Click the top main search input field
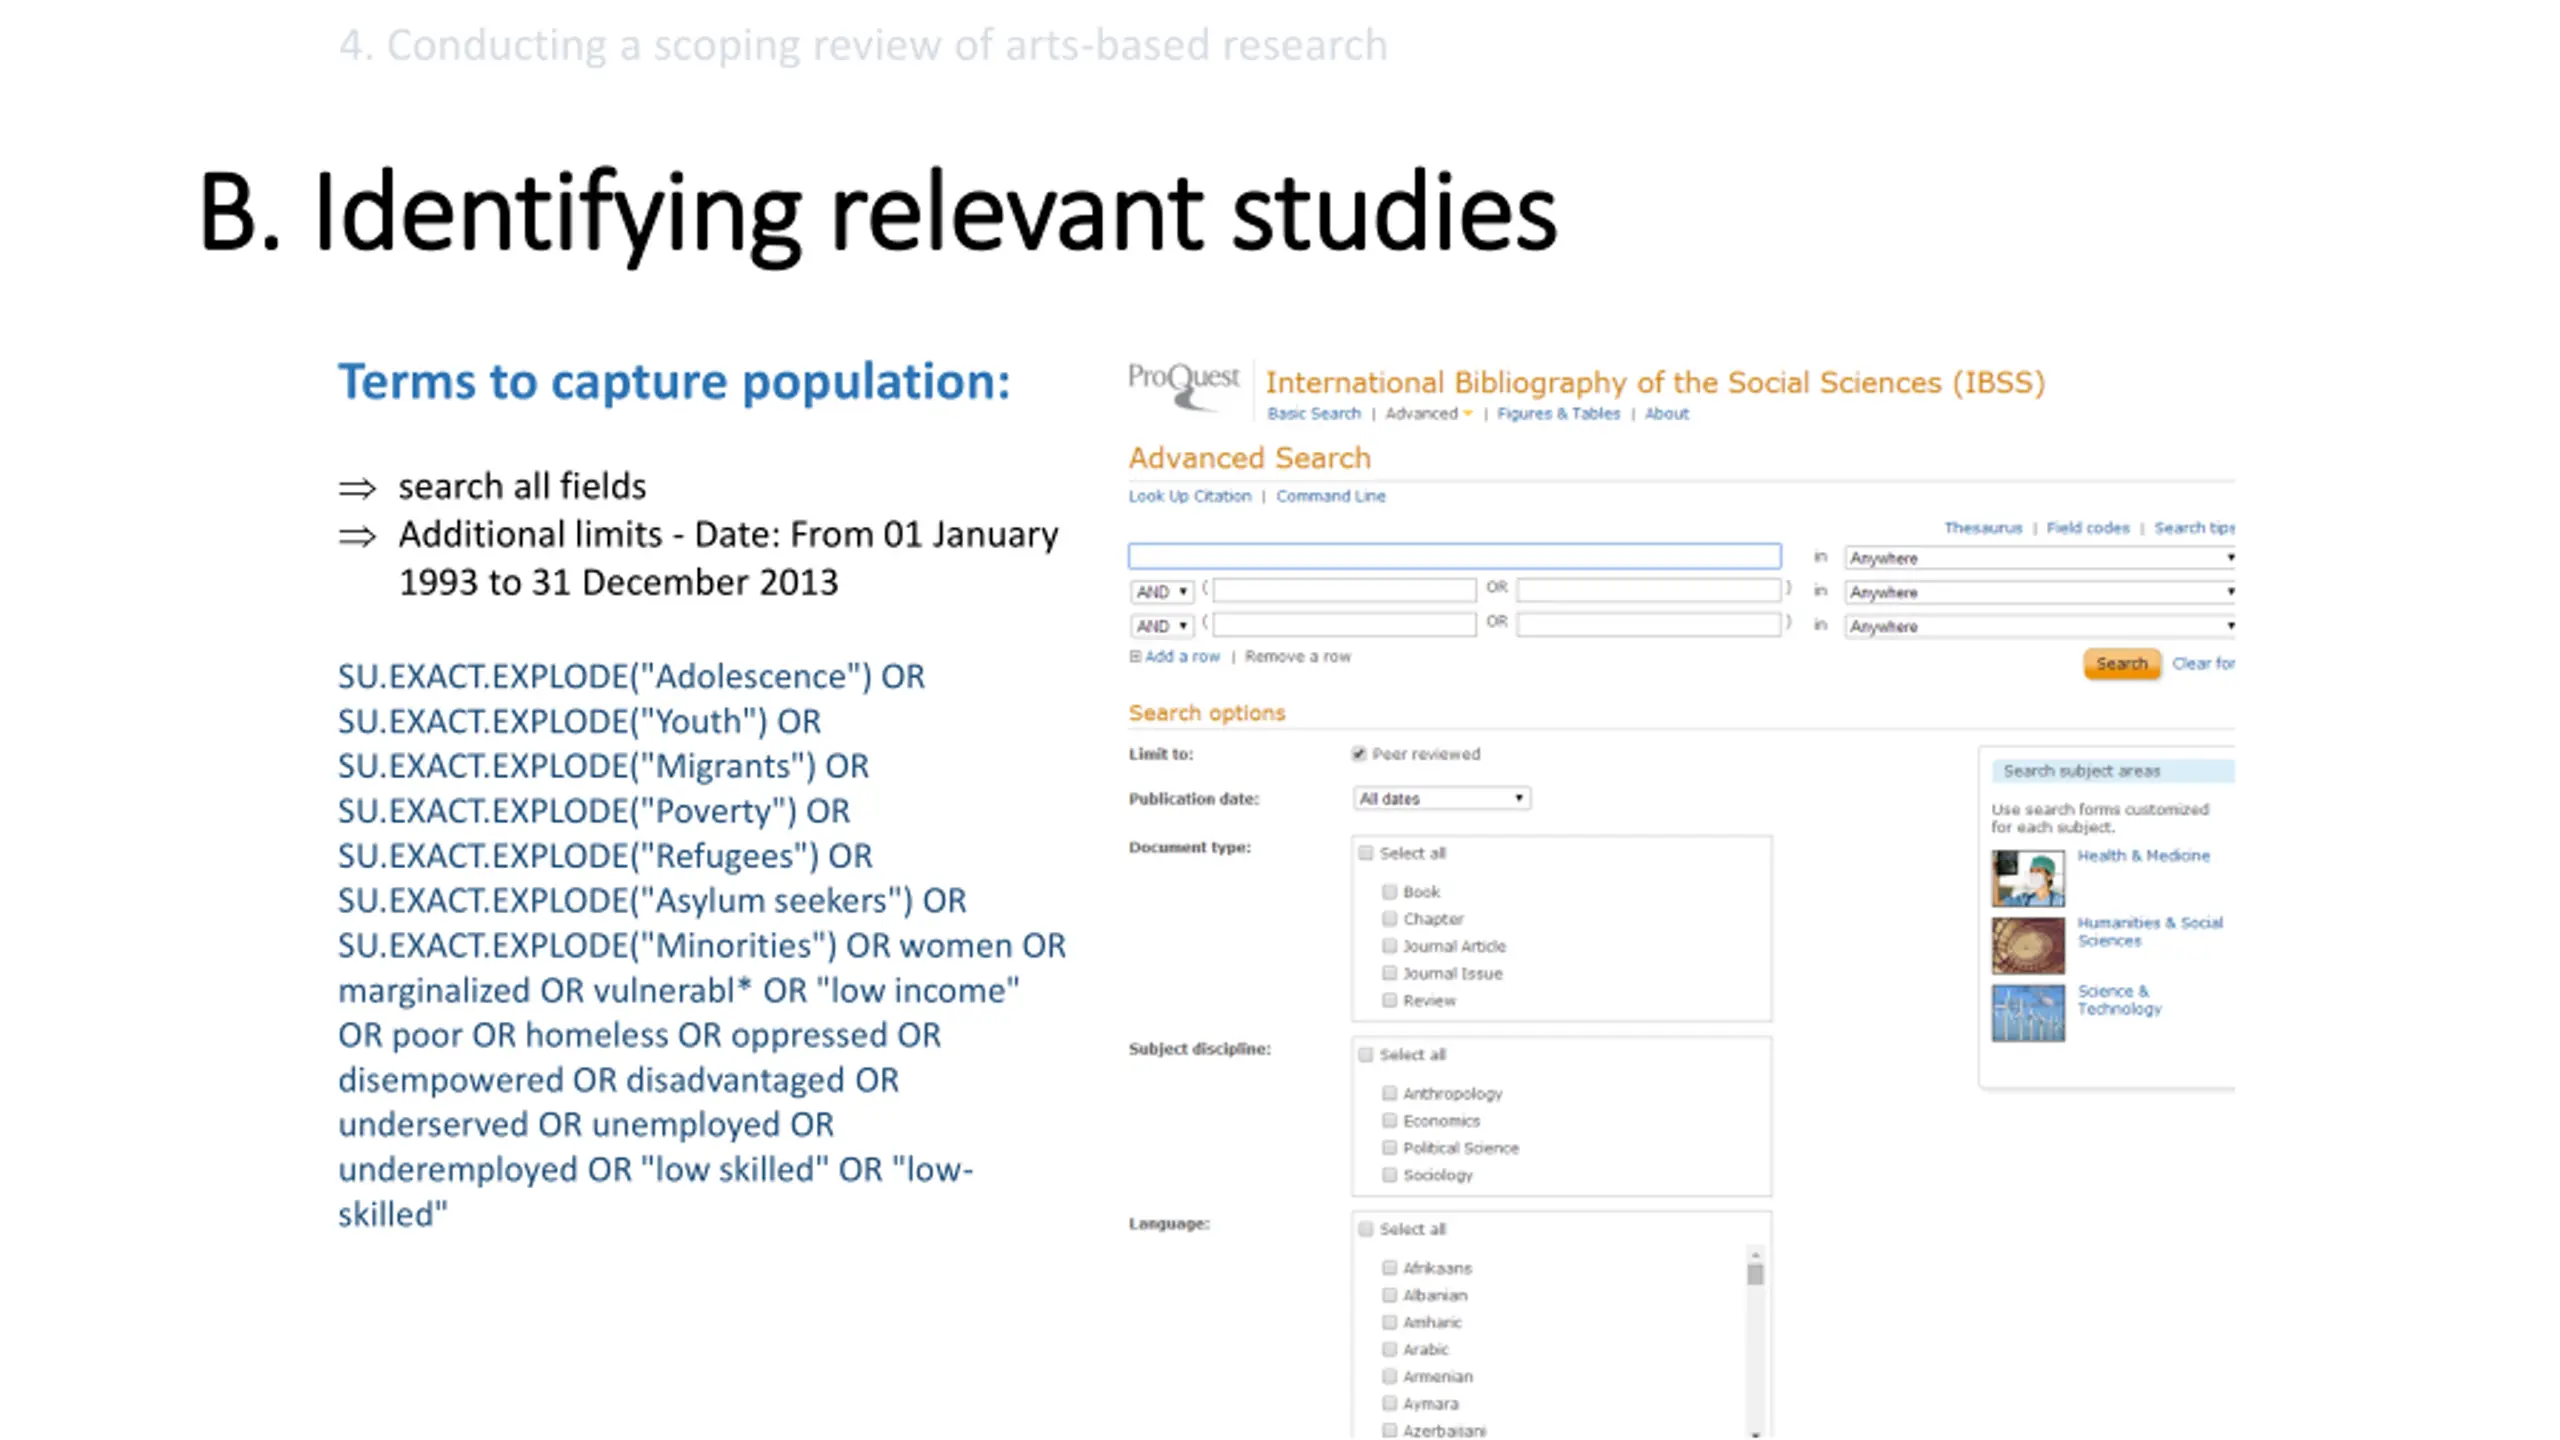The height and width of the screenshot is (1440, 2560). coord(1454,556)
